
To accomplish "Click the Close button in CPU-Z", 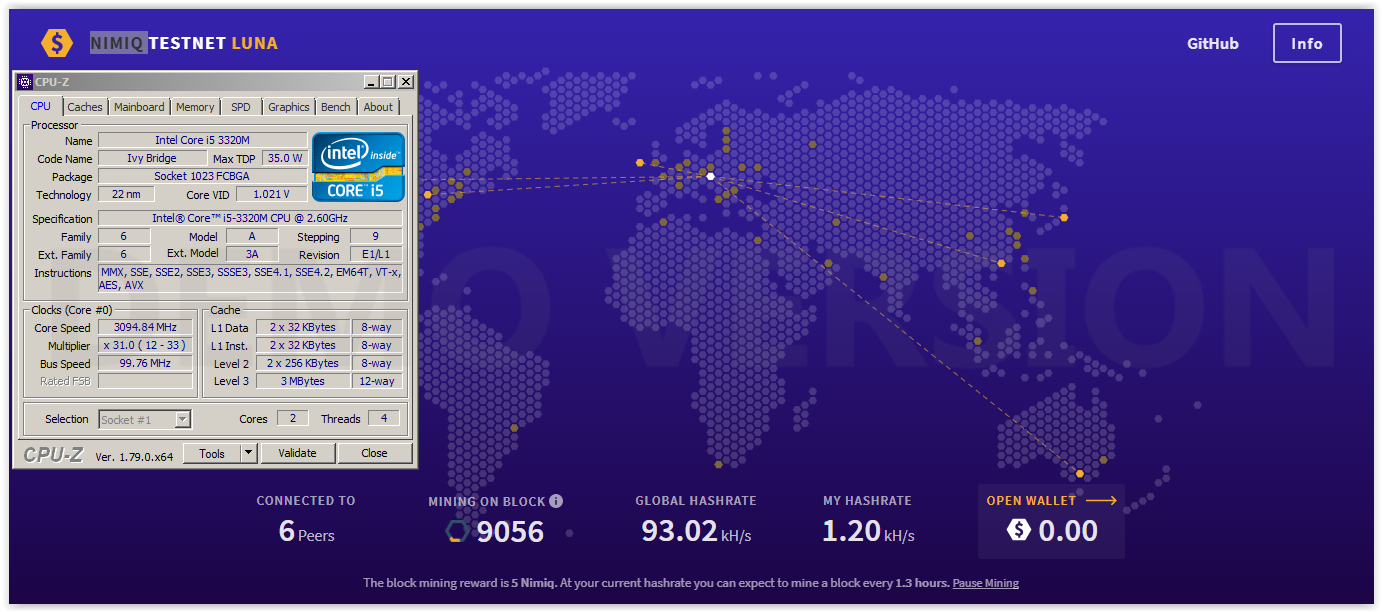I will [375, 453].
